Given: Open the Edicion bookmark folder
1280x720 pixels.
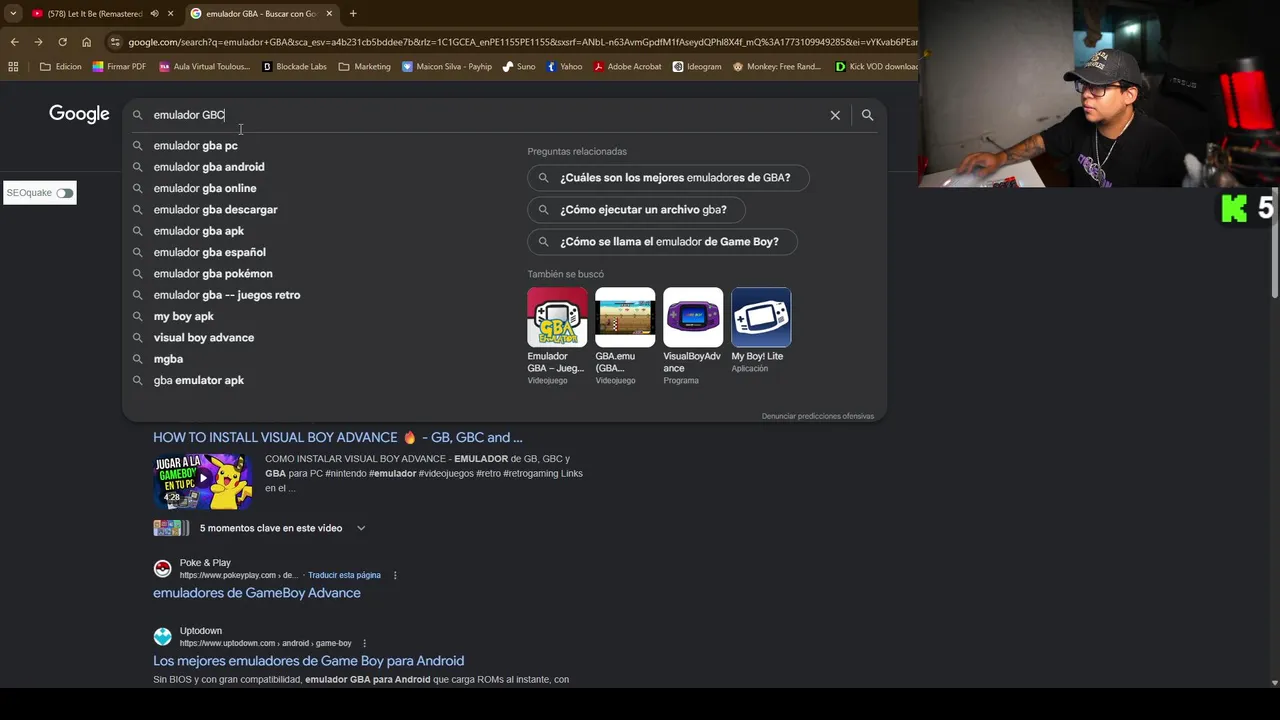Looking at the screenshot, I should pos(61,67).
